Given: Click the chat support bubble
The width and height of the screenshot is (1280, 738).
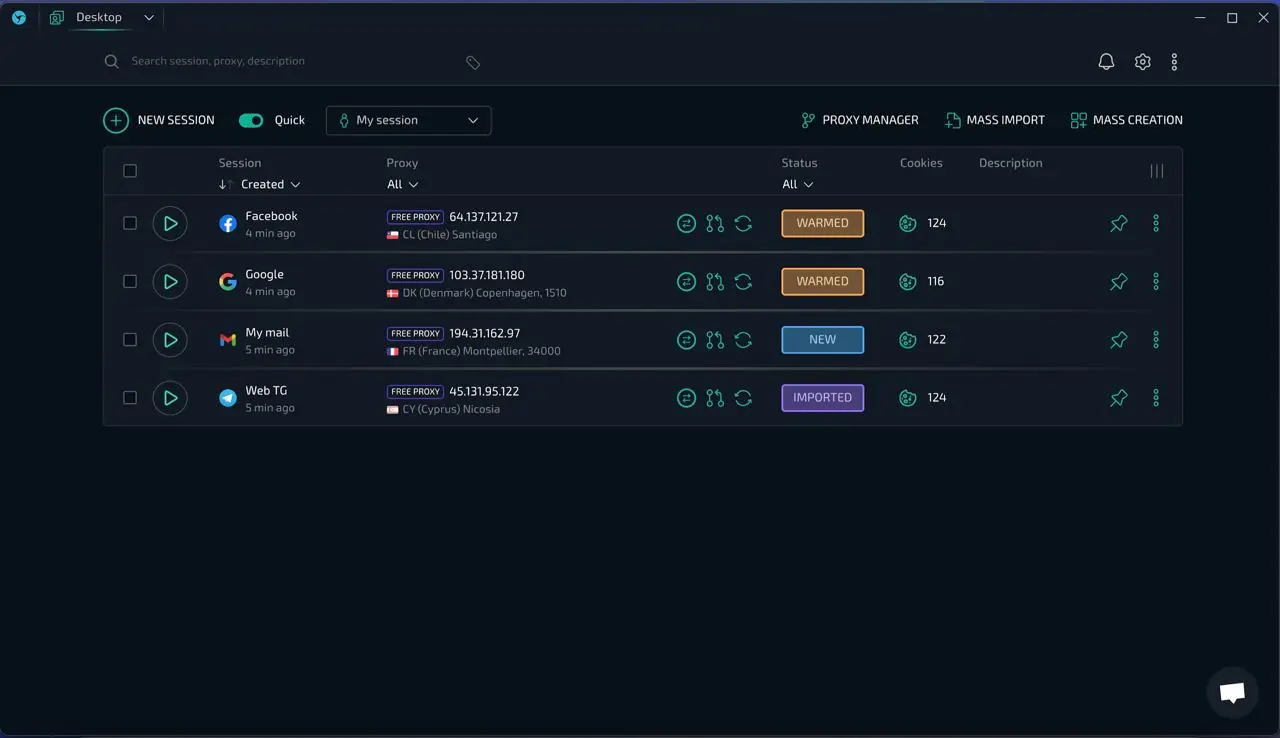Looking at the screenshot, I should click(x=1232, y=692).
